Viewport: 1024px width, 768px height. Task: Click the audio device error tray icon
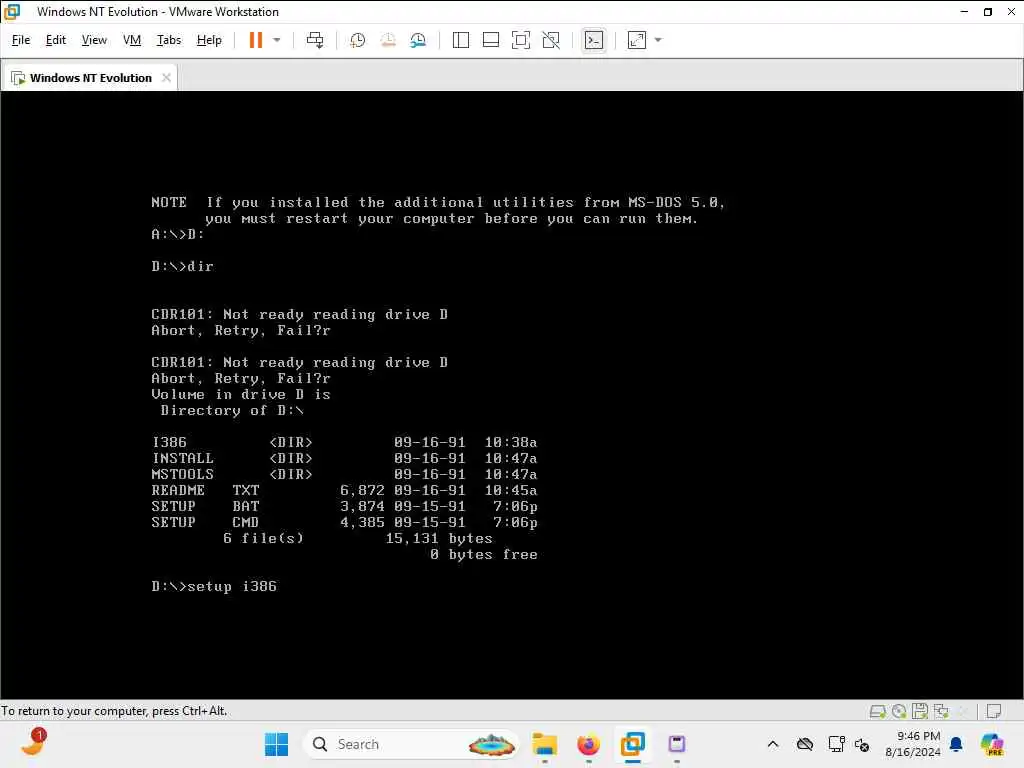click(862, 744)
